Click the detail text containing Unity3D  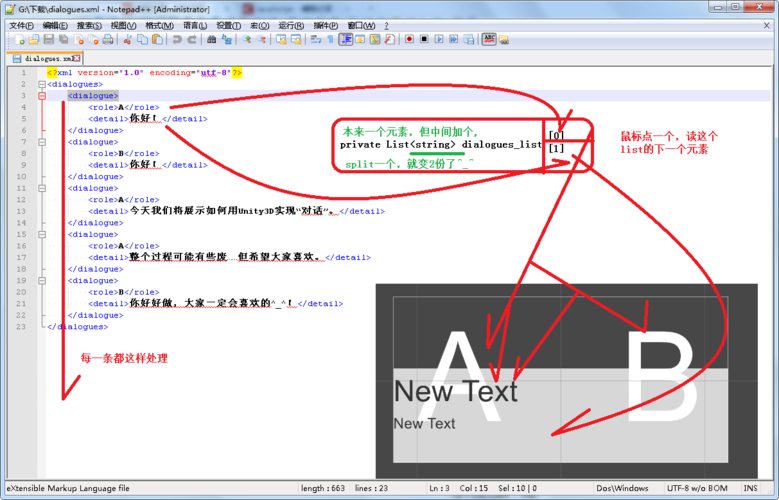click(233, 211)
